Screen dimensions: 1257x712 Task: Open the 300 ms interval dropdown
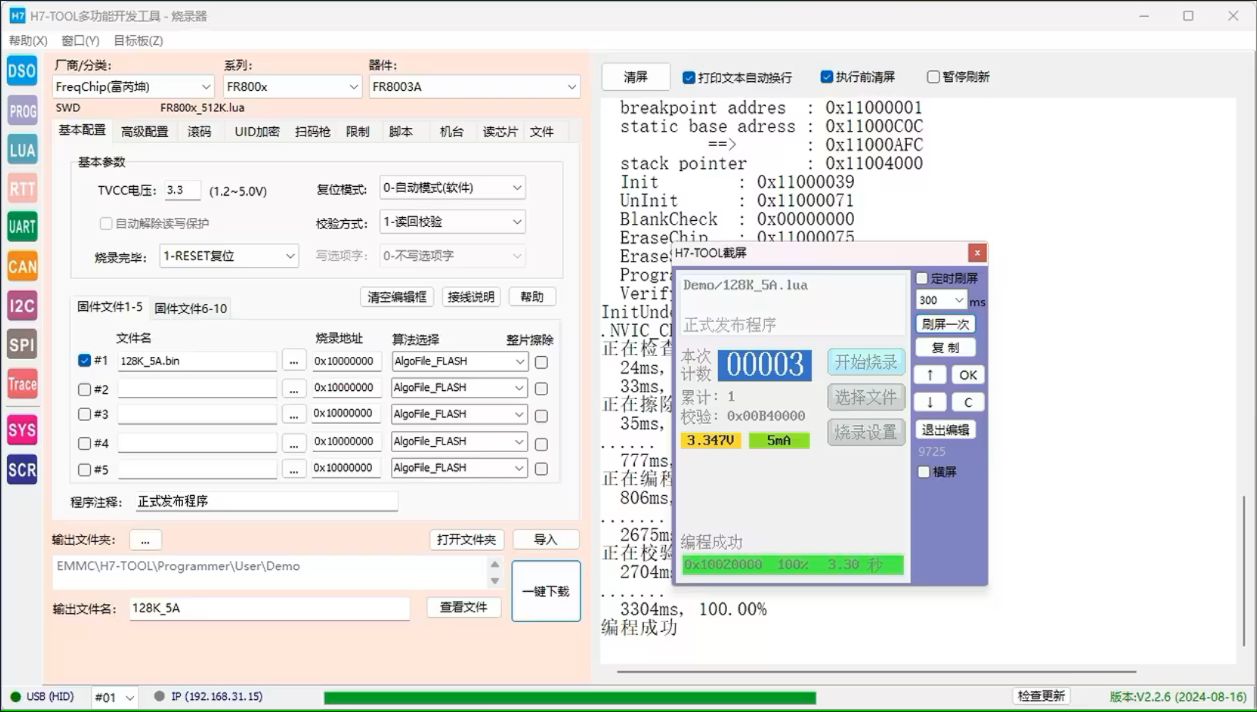pos(941,300)
